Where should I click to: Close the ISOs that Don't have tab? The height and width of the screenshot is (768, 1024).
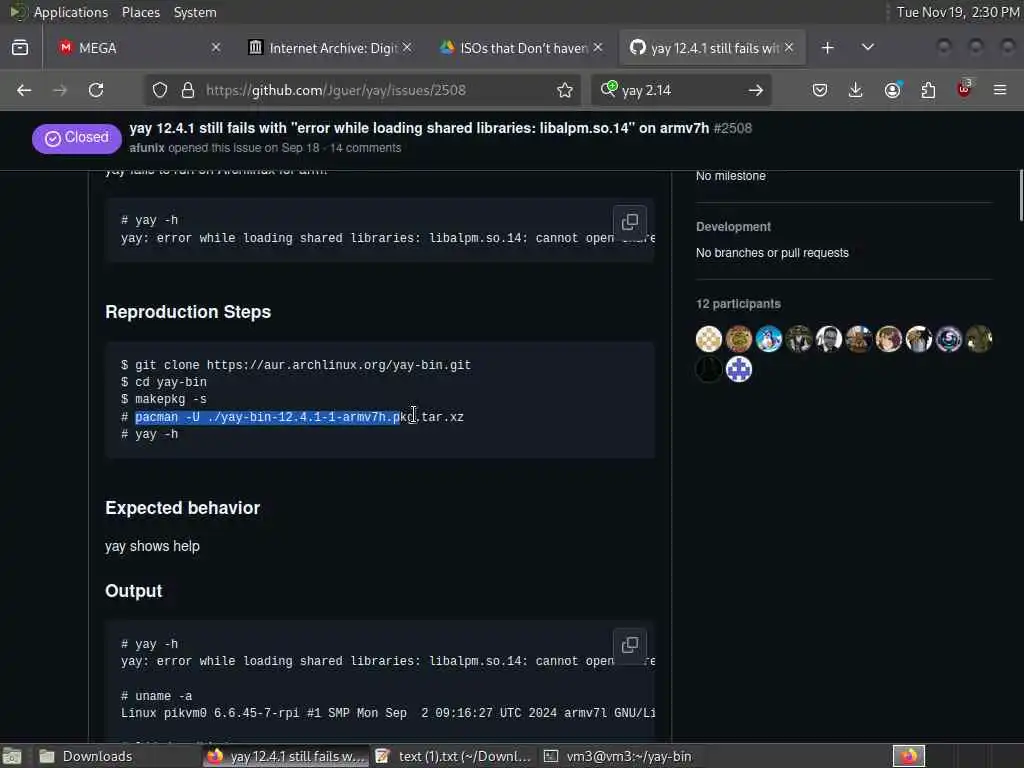point(598,48)
